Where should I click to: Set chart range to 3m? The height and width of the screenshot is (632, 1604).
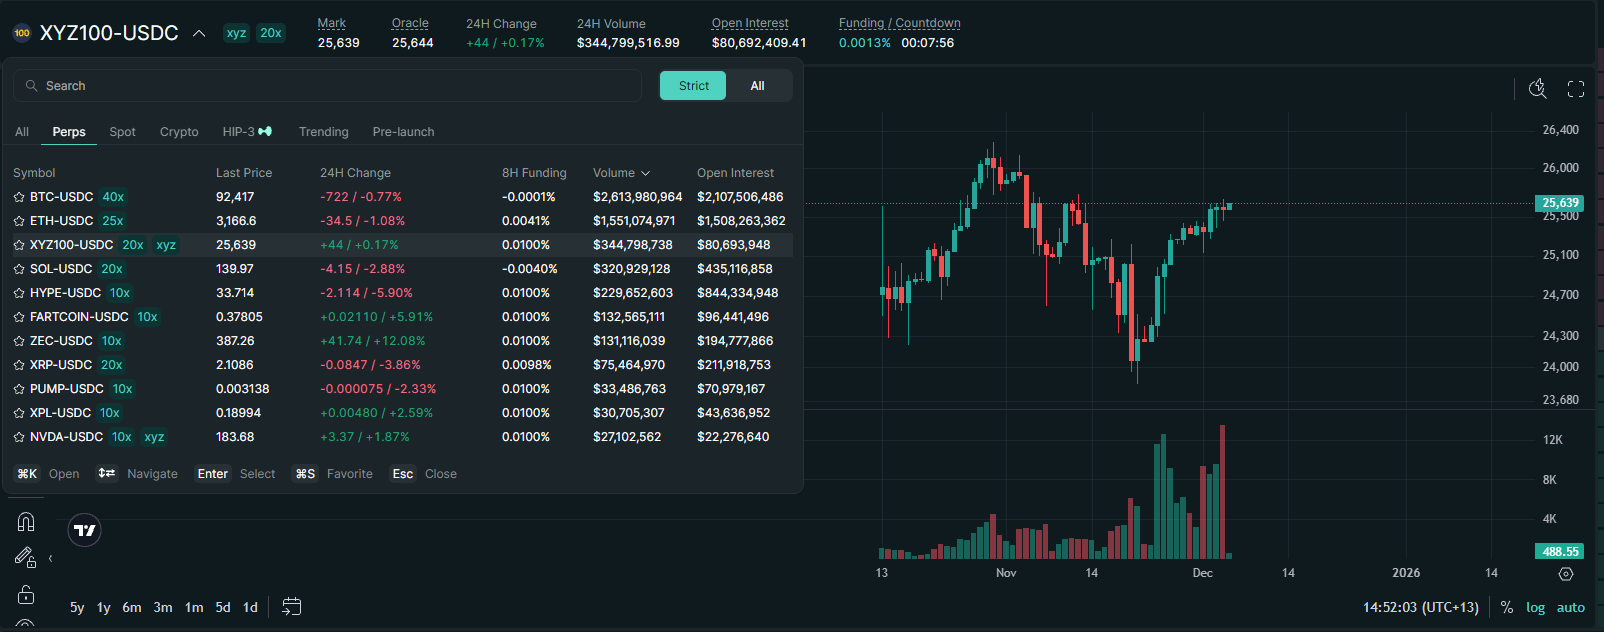[x=162, y=607]
